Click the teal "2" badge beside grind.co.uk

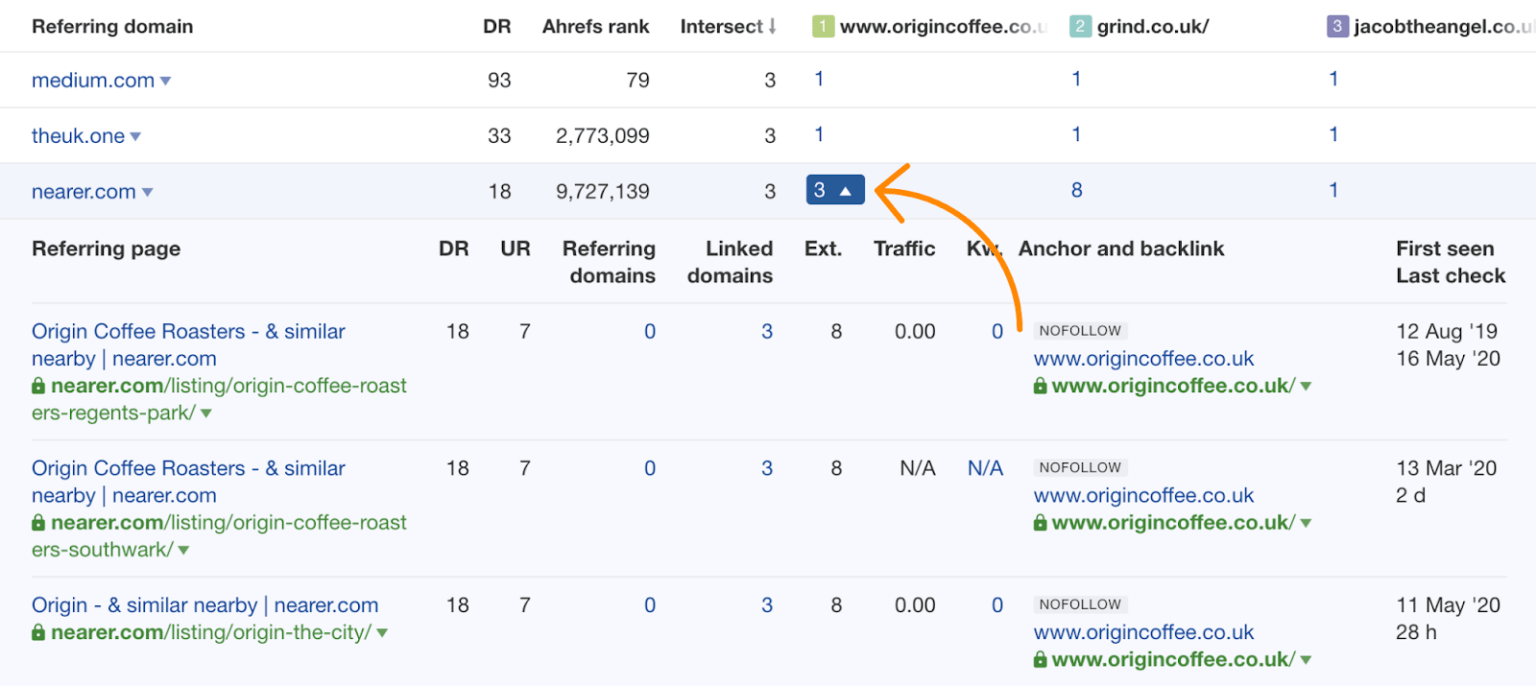click(1080, 26)
